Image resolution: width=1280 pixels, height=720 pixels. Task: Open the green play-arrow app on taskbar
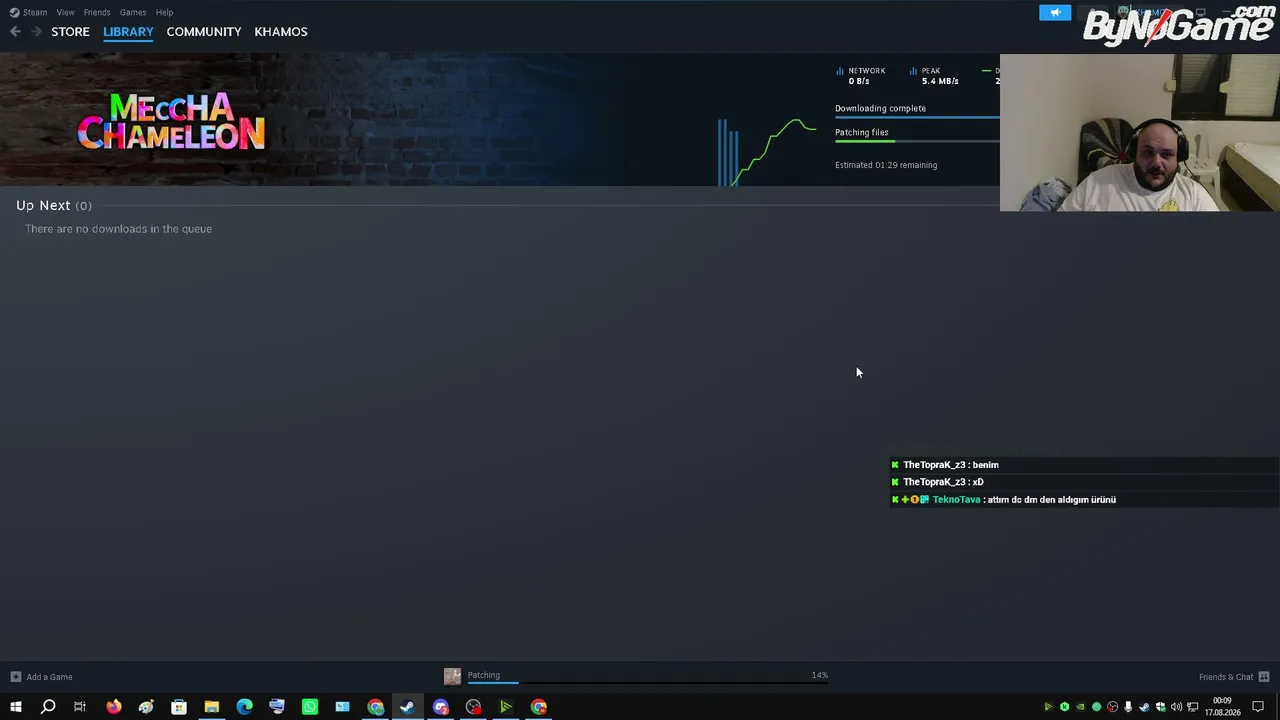point(506,707)
